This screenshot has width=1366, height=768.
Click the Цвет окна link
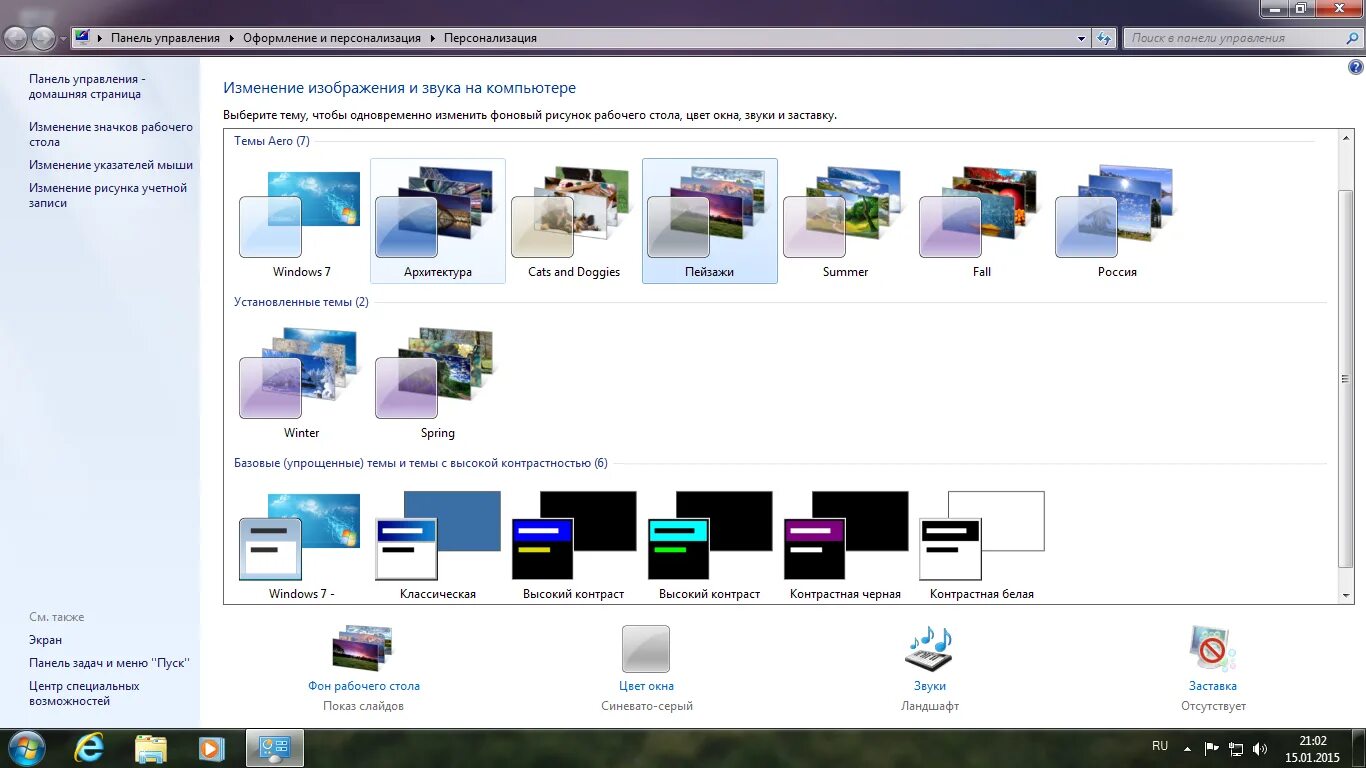(x=646, y=686)
